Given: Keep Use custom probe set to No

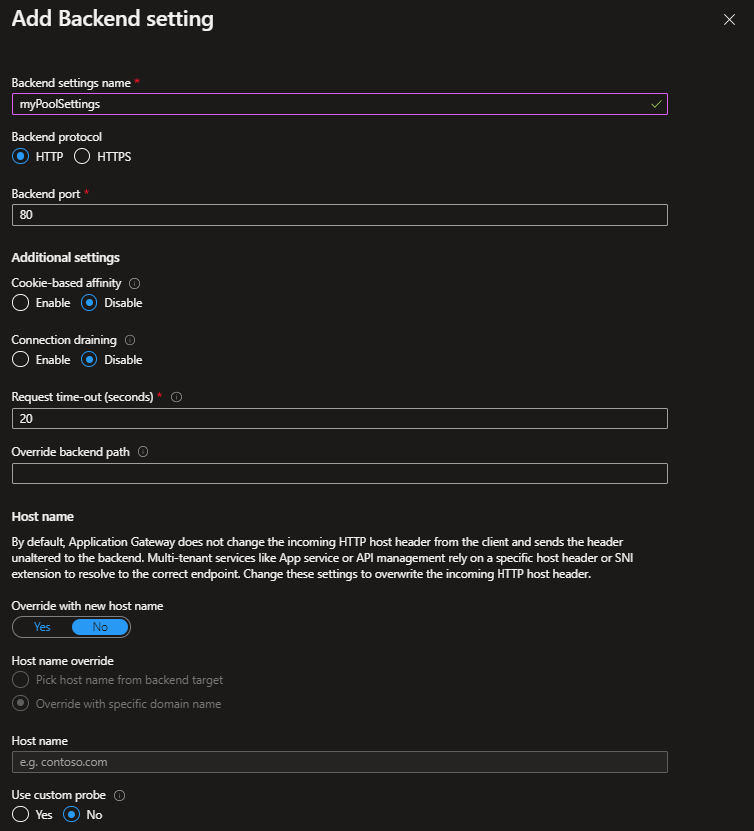Looking at the screenshot, I should pos(69,815).
